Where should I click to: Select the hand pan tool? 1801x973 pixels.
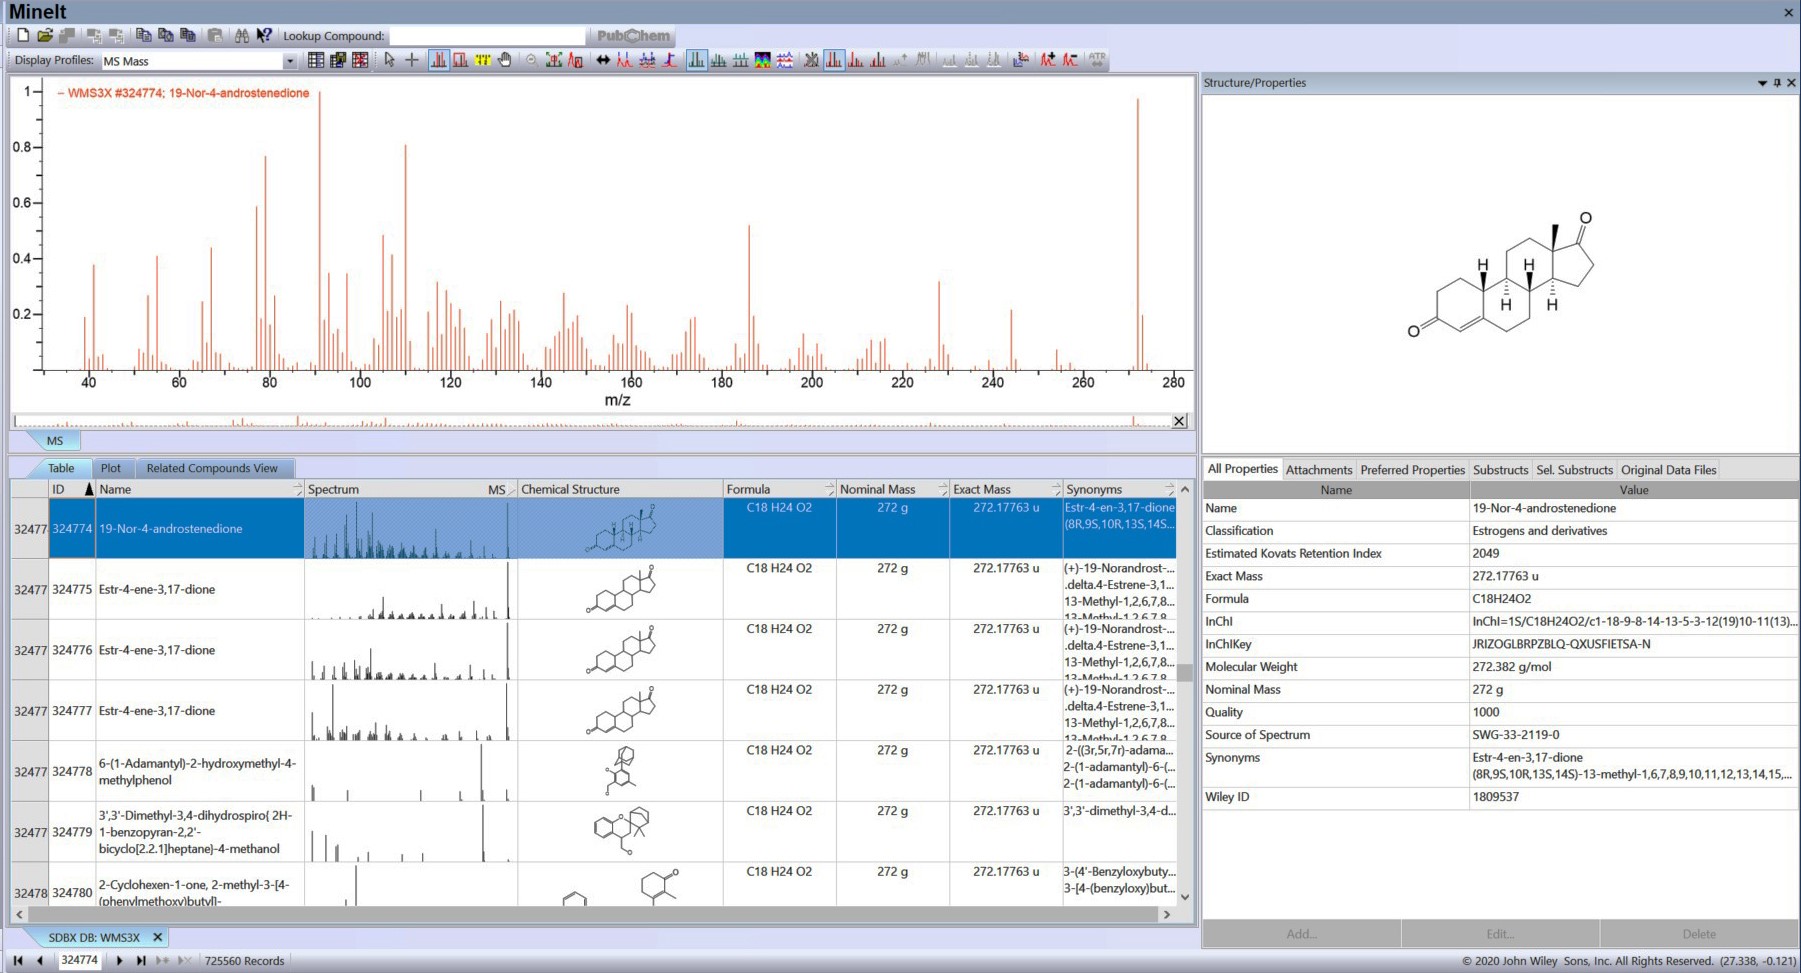(x=505, y=60)
